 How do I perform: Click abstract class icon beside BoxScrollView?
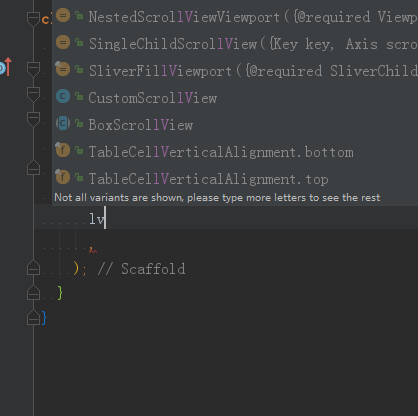coord(63,123)
